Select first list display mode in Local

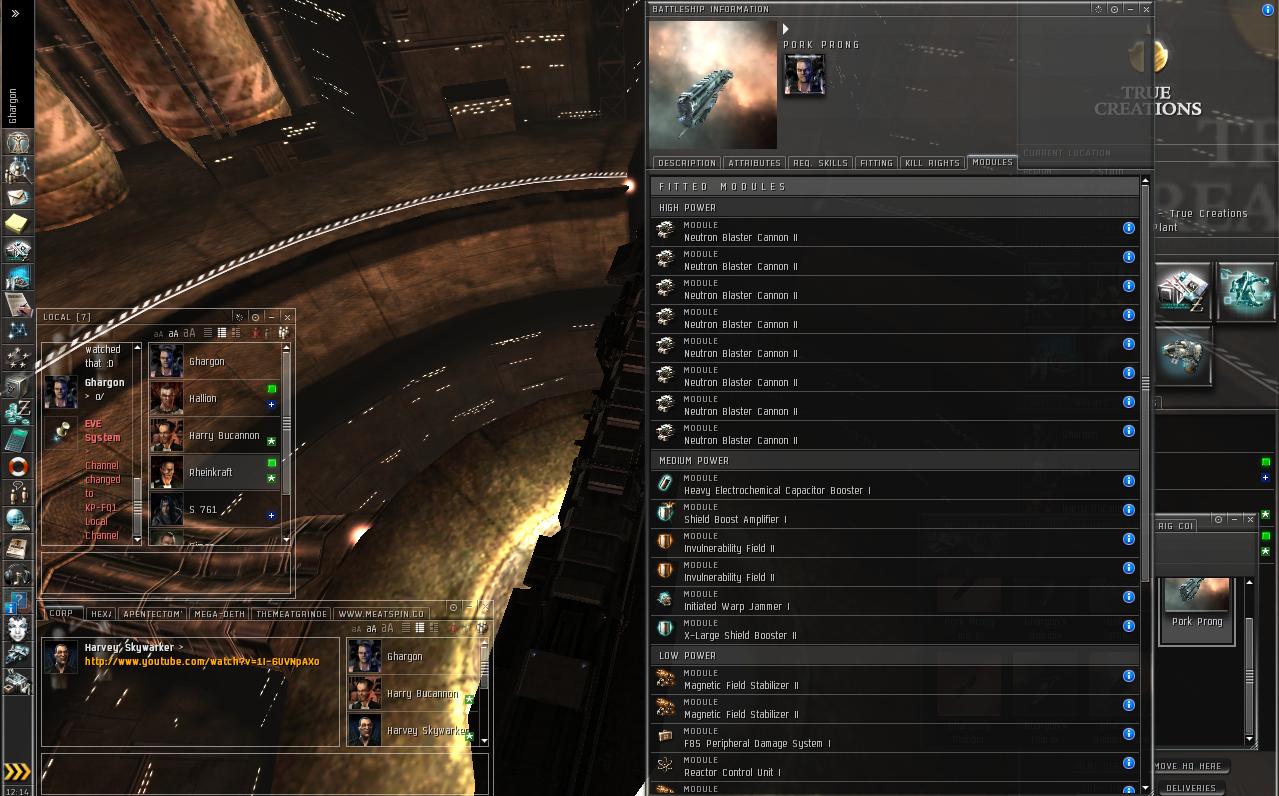208,334
